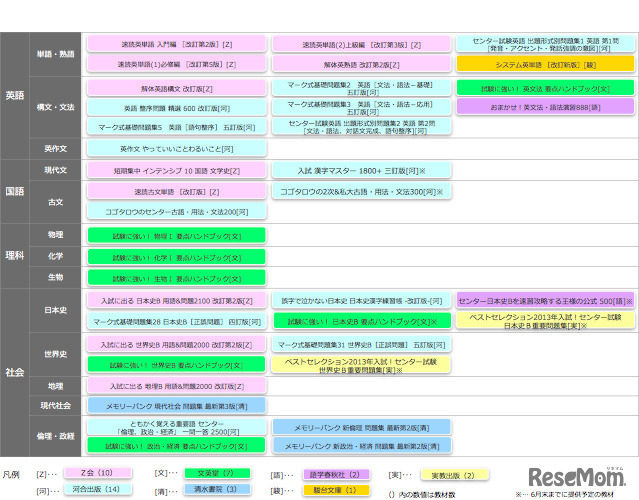
Task: Open おまかせ!英文法・語法演習888 card
Action: [546, 107]
